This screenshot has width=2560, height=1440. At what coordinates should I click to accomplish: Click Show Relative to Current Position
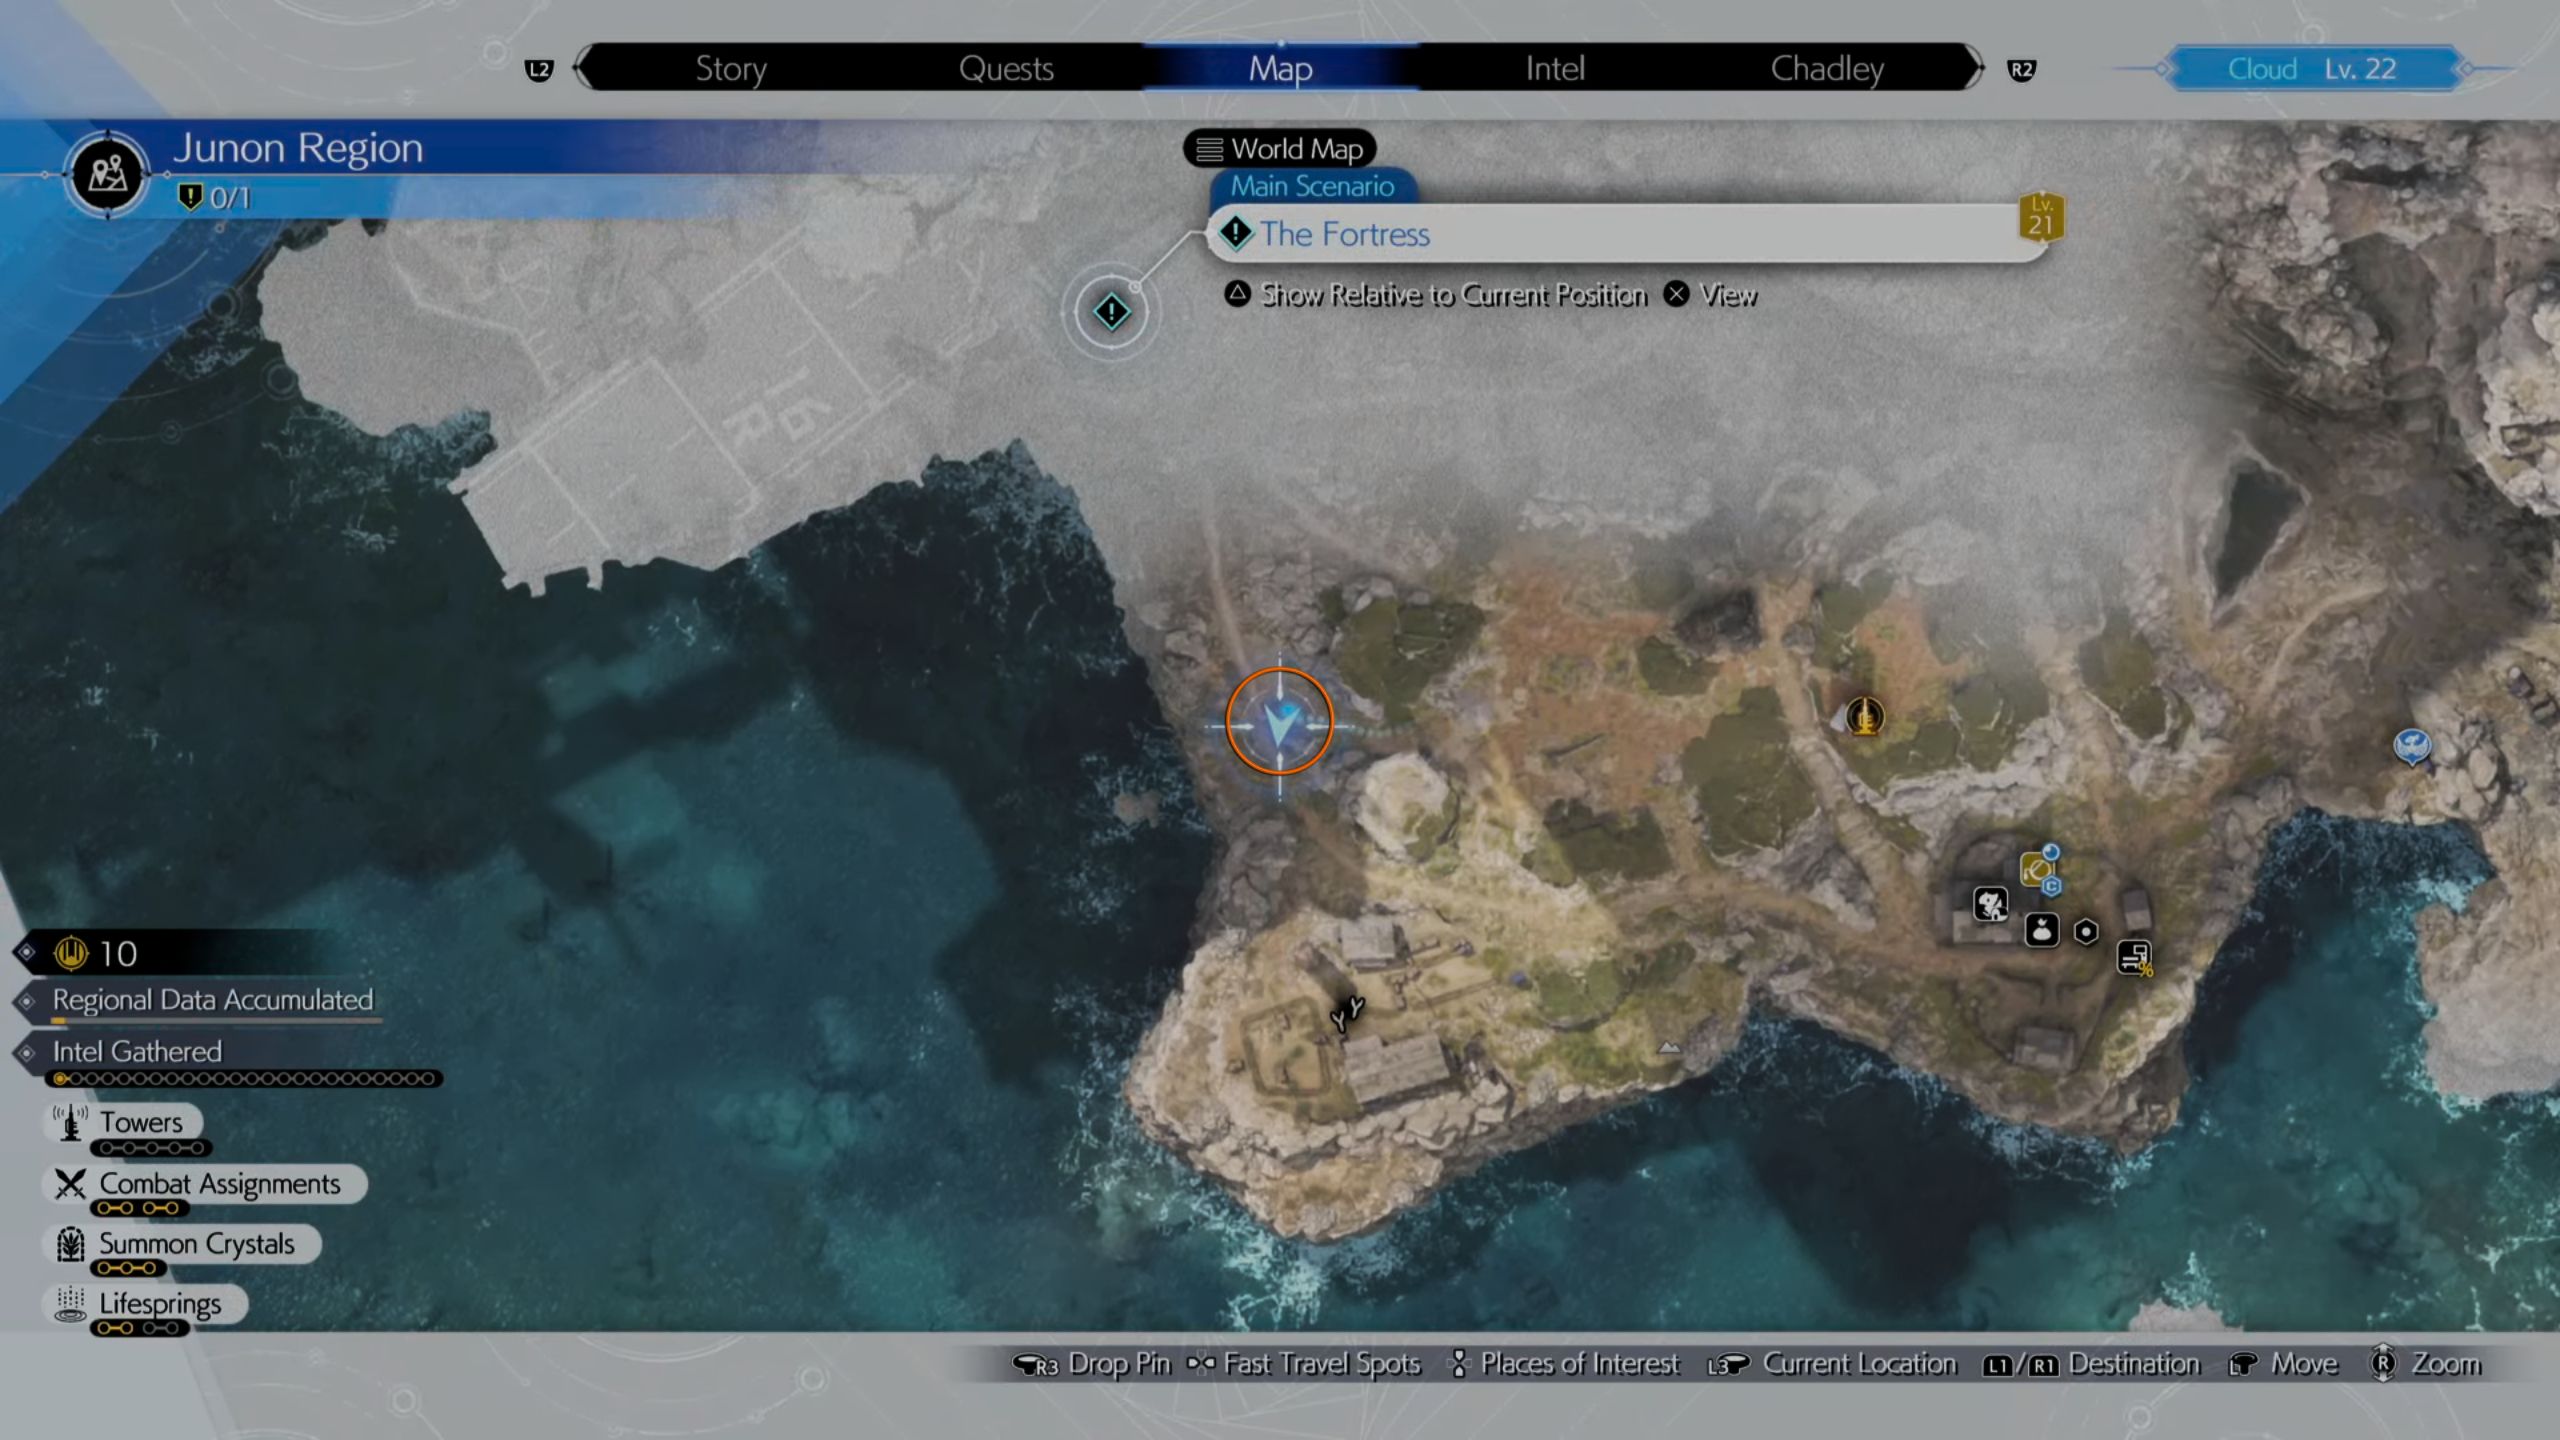(1454, 295)
